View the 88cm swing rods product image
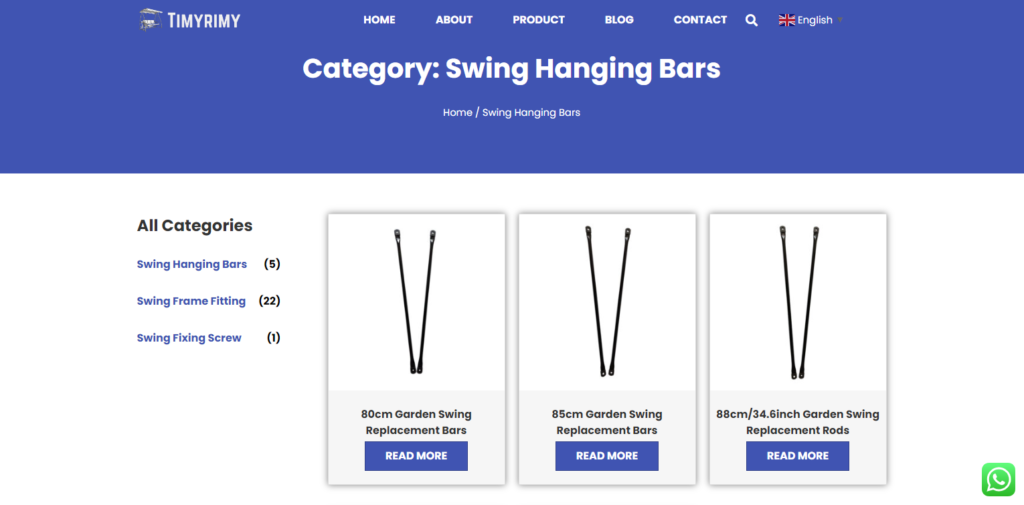 (798, 301)
